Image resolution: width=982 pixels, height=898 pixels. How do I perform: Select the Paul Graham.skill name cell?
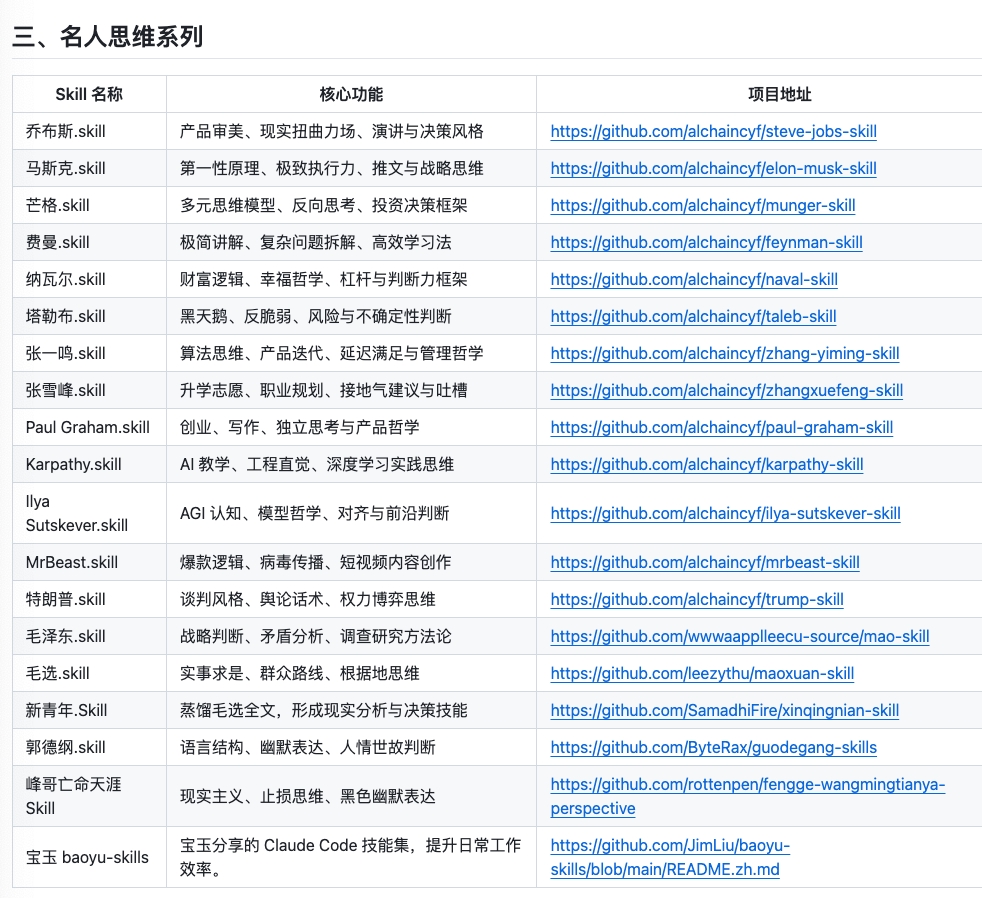tap(89, 427)
